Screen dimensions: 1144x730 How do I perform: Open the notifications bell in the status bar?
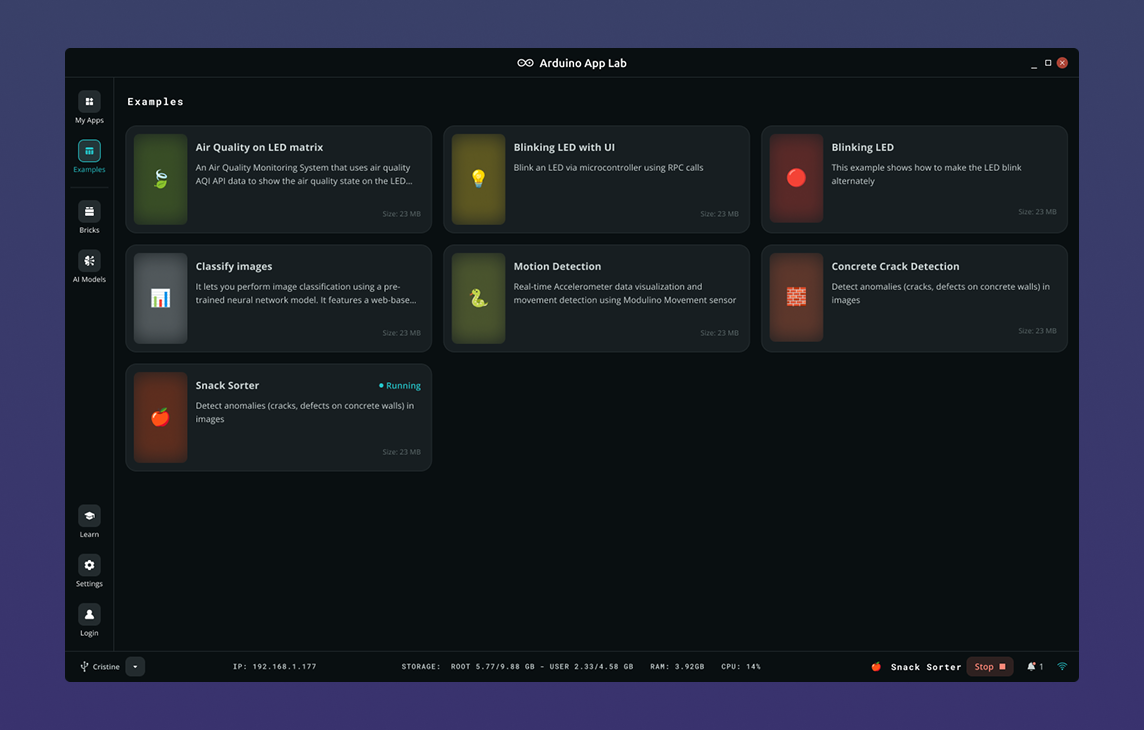click(1032, 667)
